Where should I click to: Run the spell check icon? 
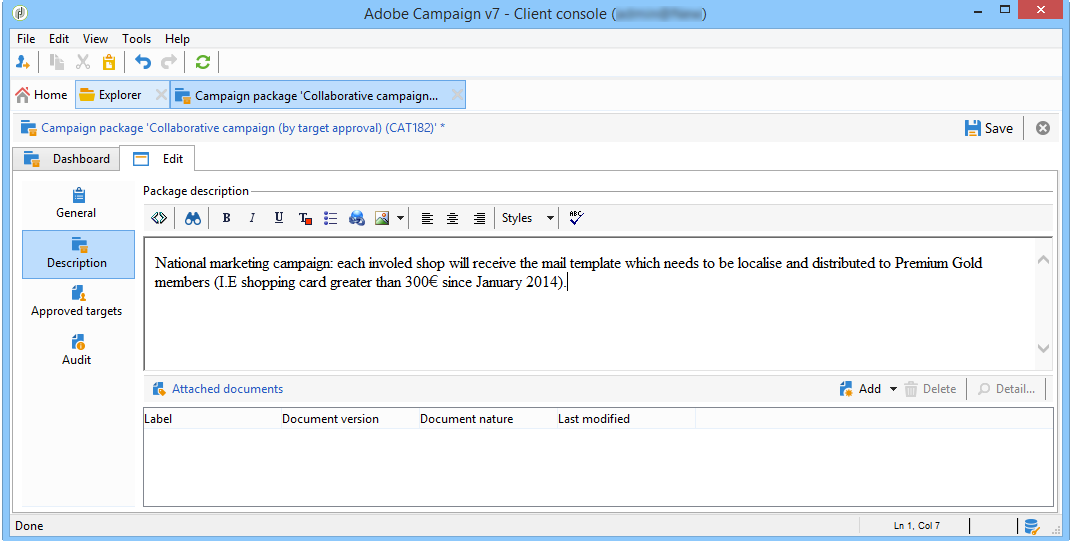576,218
